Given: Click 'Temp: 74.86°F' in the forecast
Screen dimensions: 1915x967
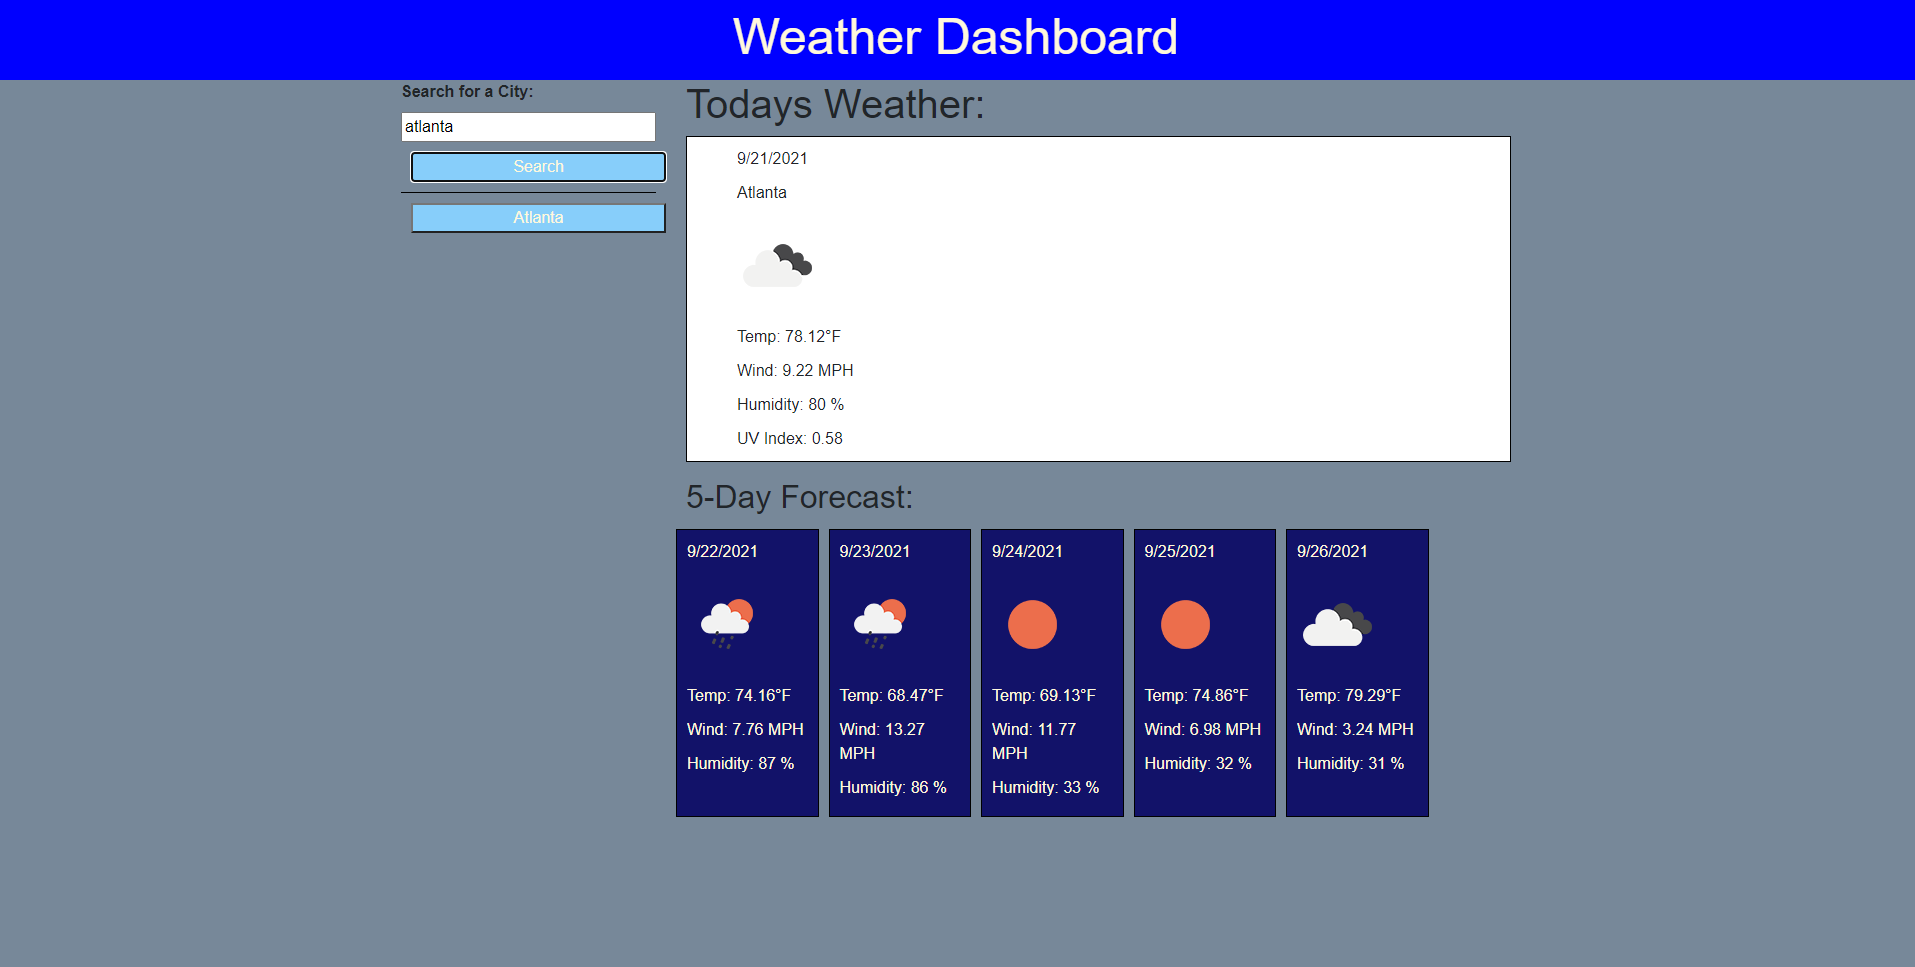Looking at the screenshot, I should click(x=1197, y=695).
